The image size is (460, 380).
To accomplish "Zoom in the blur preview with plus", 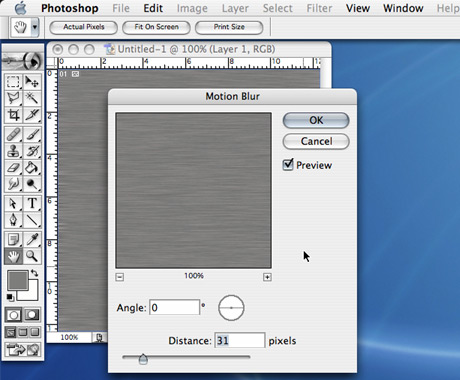I will click(267, 277).
